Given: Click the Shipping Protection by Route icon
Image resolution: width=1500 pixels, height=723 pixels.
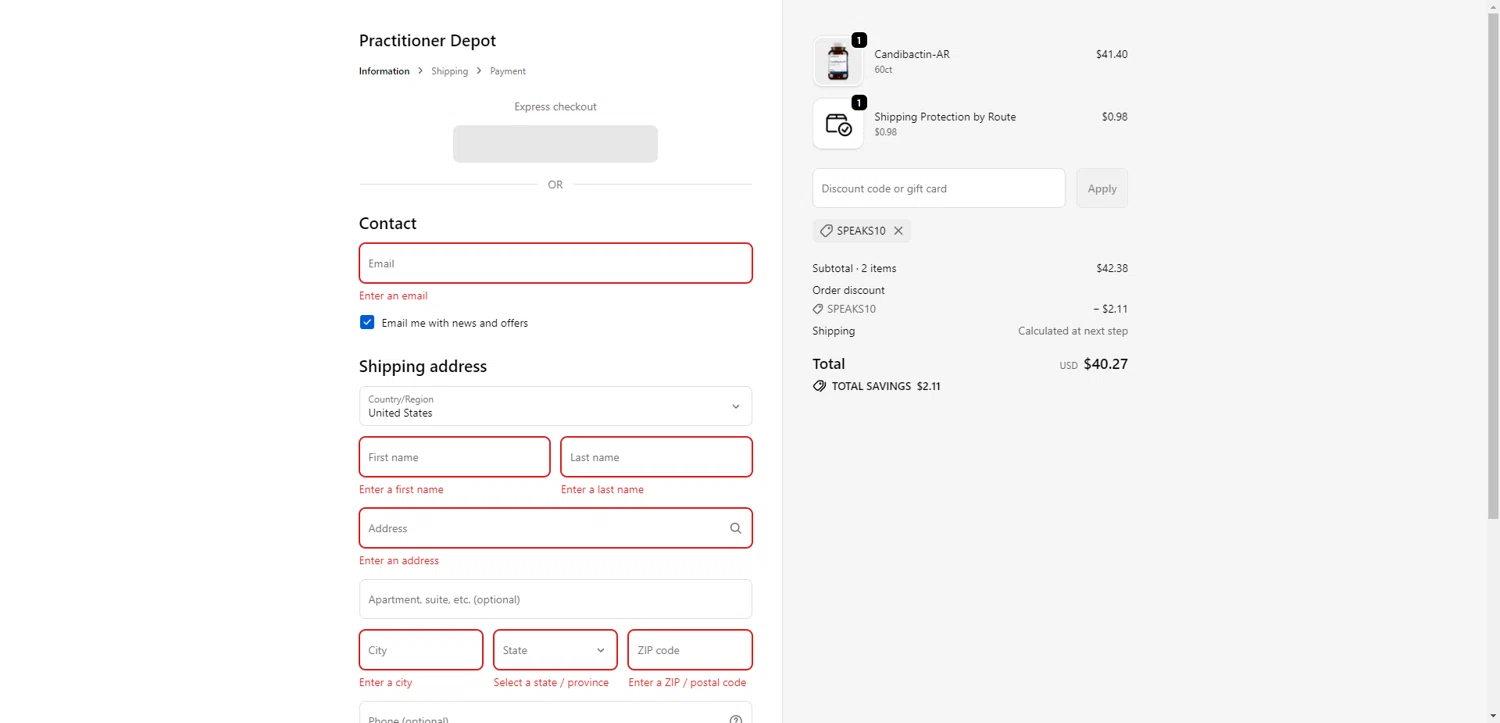Looking at the screenshot, I should (838, 124).
